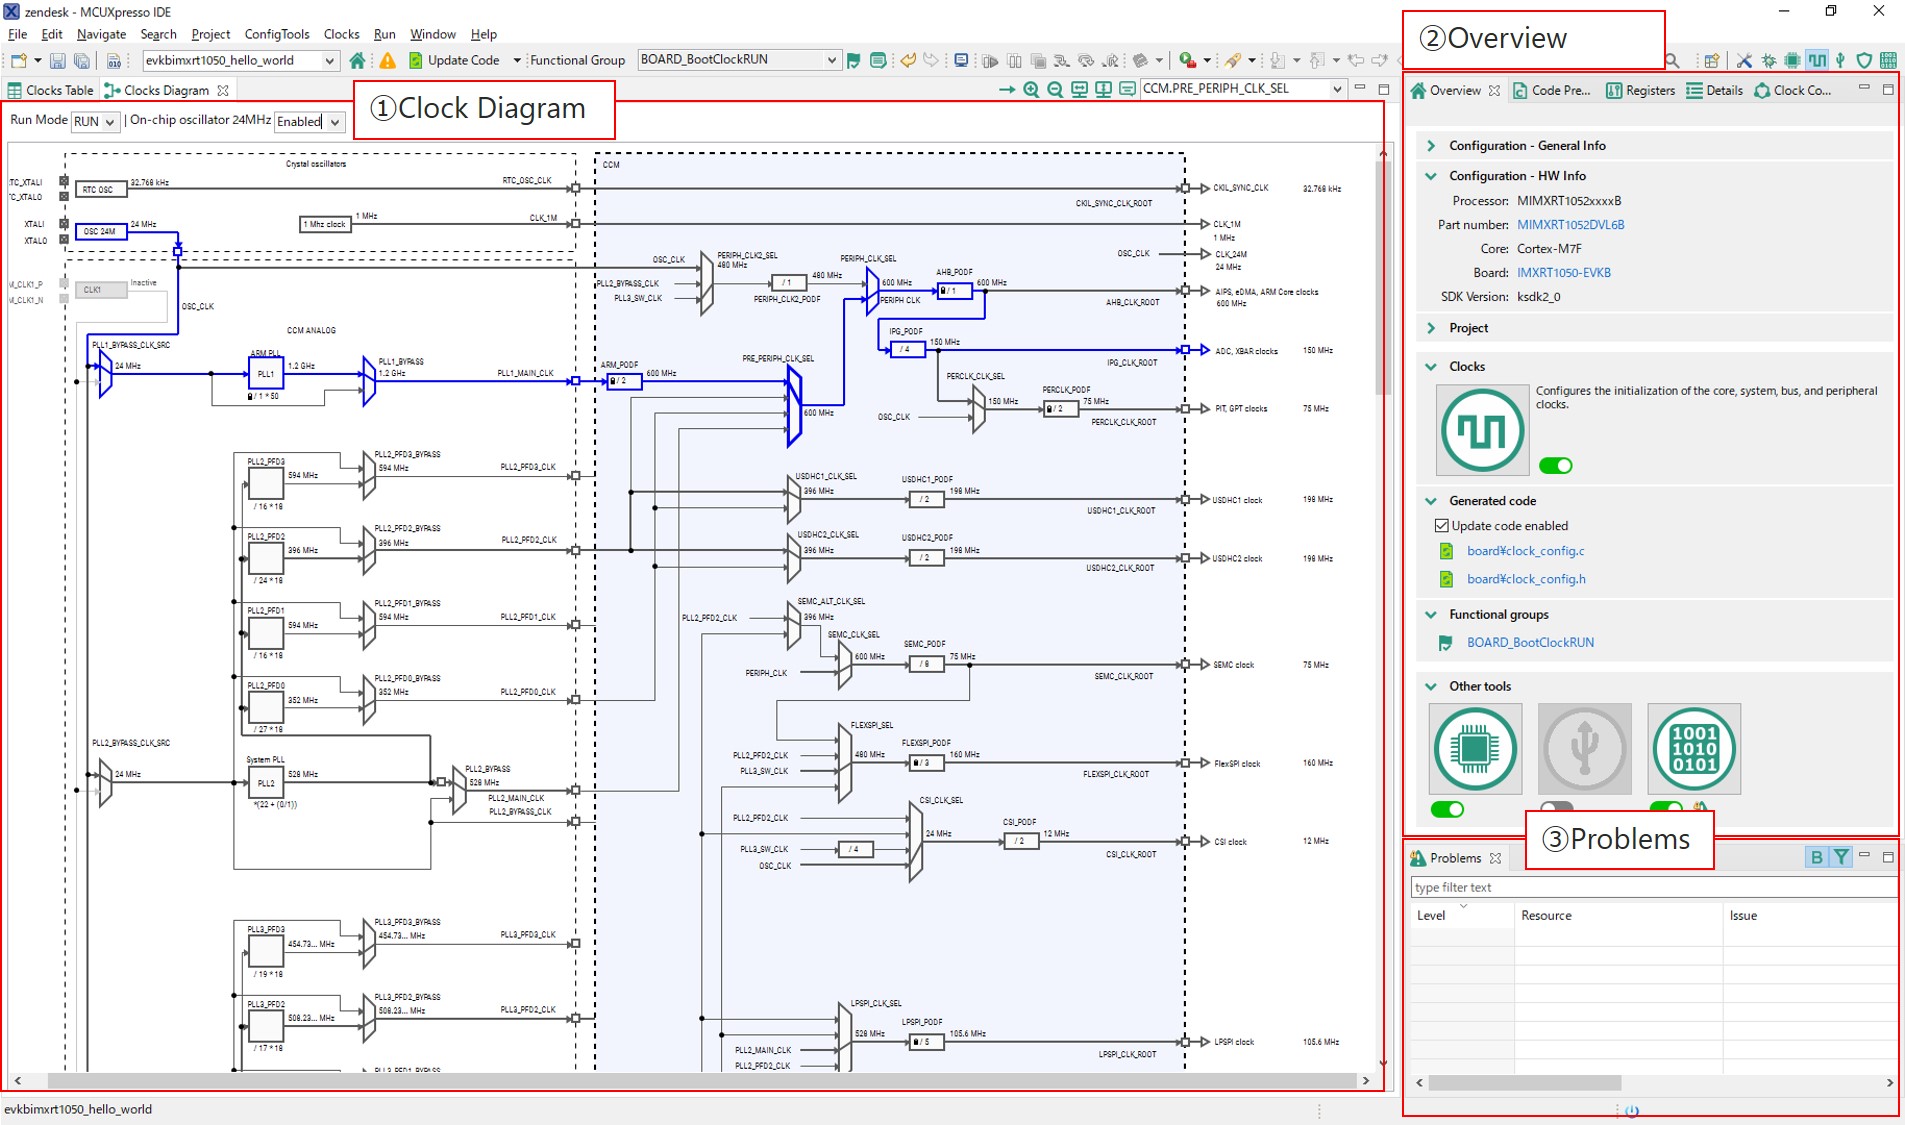This screenshot has width=1905, height=1125.
Task: Open the binary 1001 tool icon in toolbar
Action: point(1888,60)
